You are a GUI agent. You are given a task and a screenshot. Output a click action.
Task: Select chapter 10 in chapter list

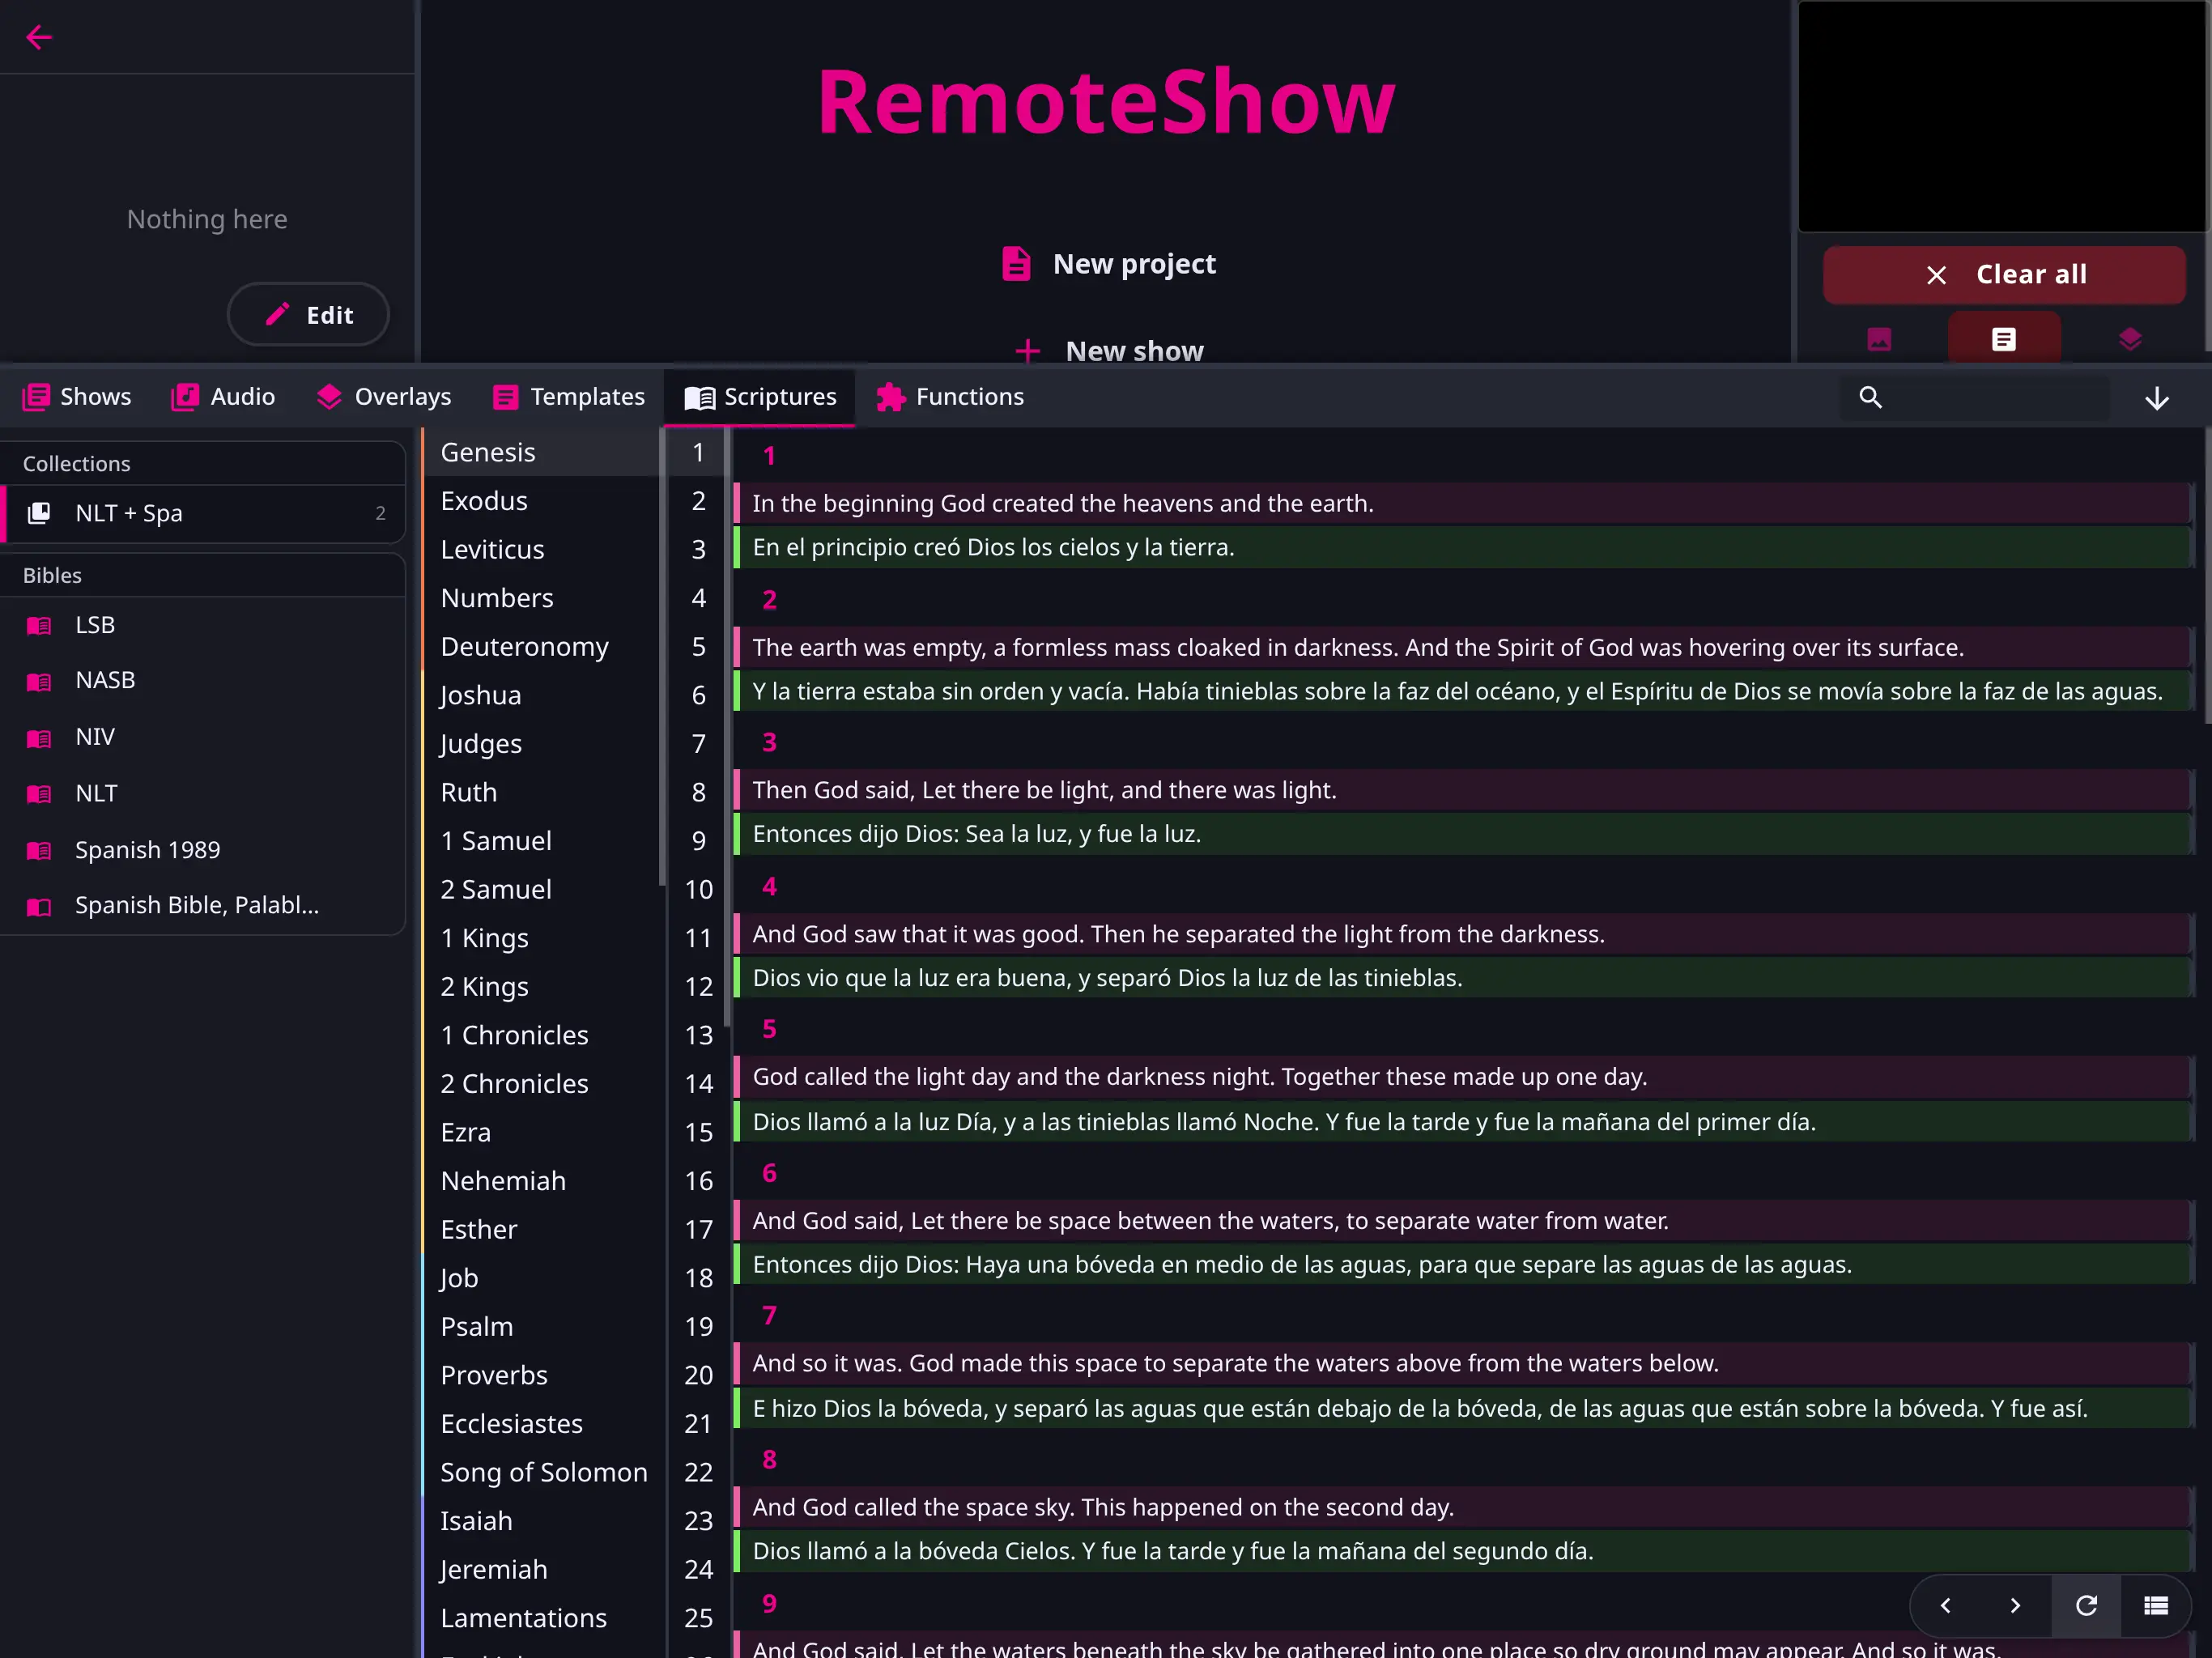click(x=698, y=889)
